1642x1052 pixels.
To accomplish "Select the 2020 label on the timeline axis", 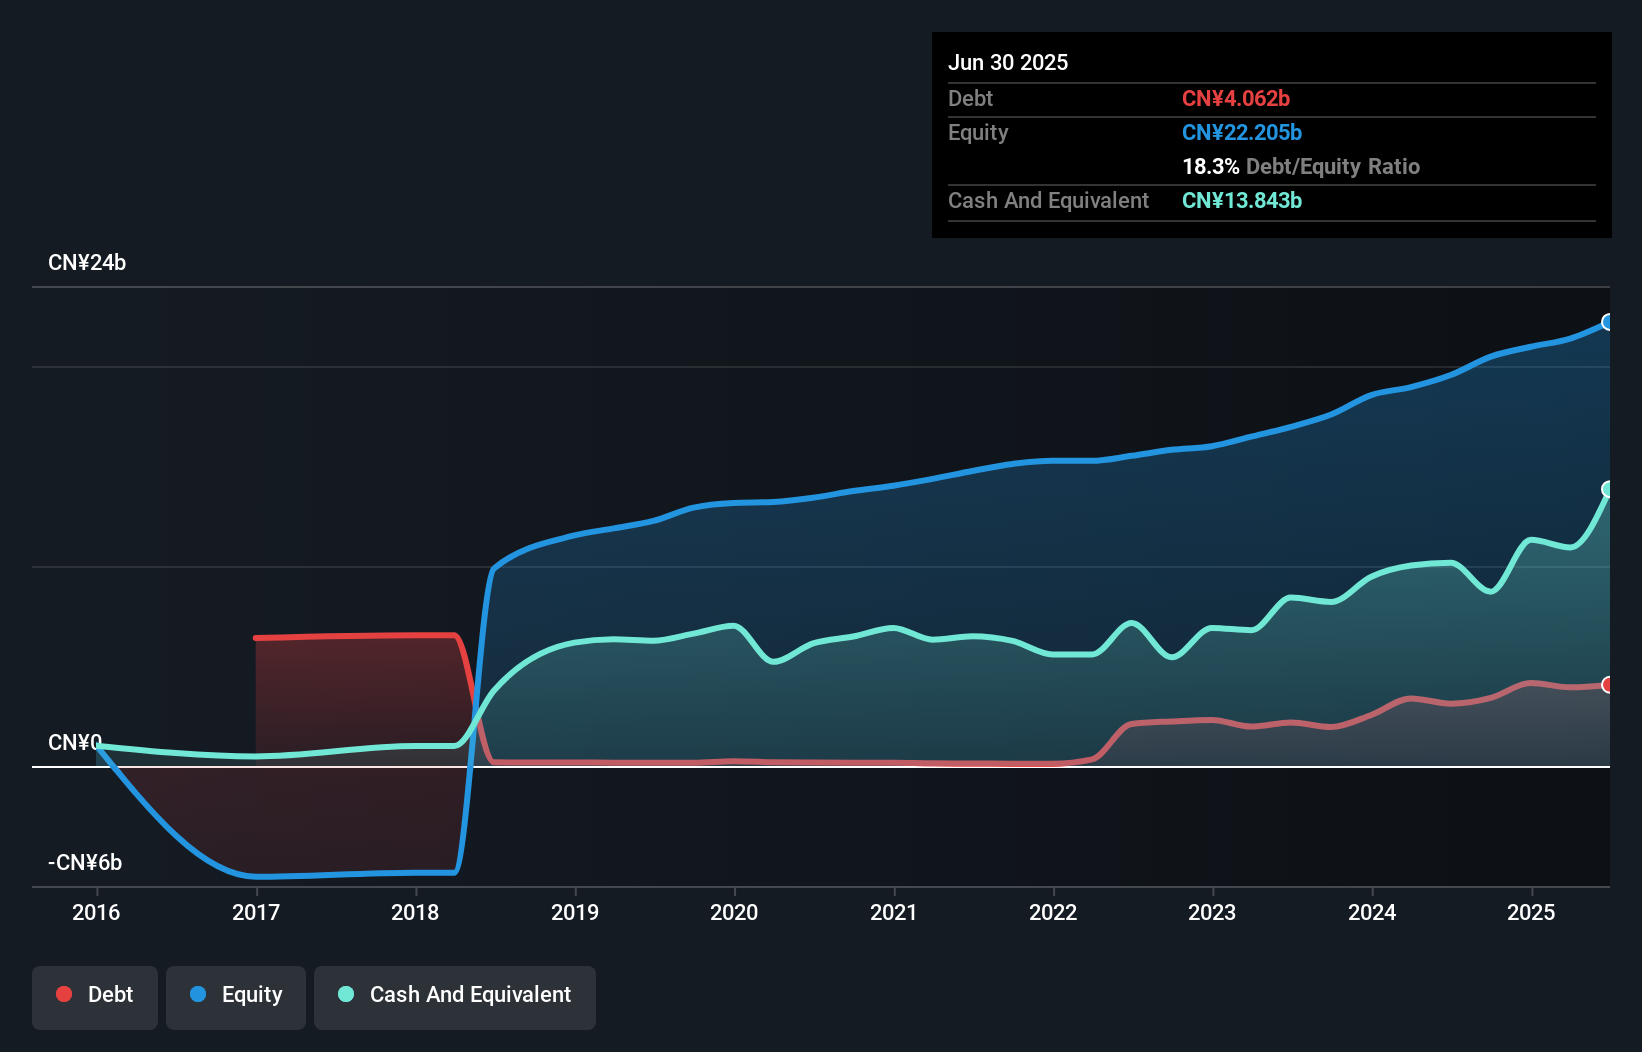I will [734, 912].
